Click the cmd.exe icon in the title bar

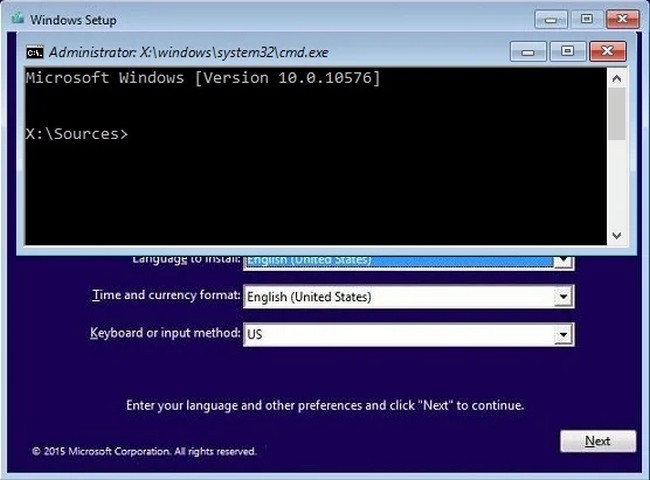(33, 52)
